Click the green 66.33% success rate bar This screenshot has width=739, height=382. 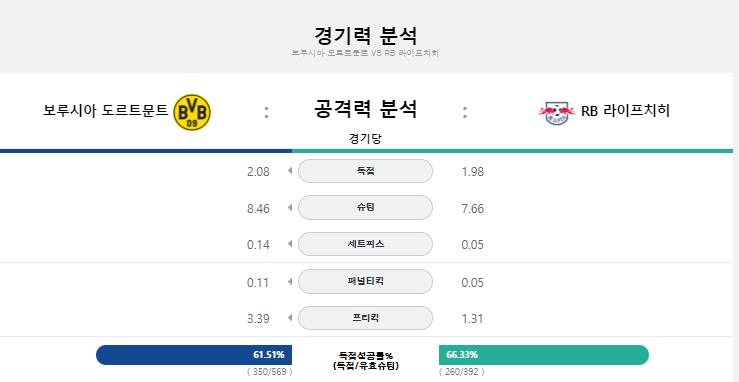(544, 355)
